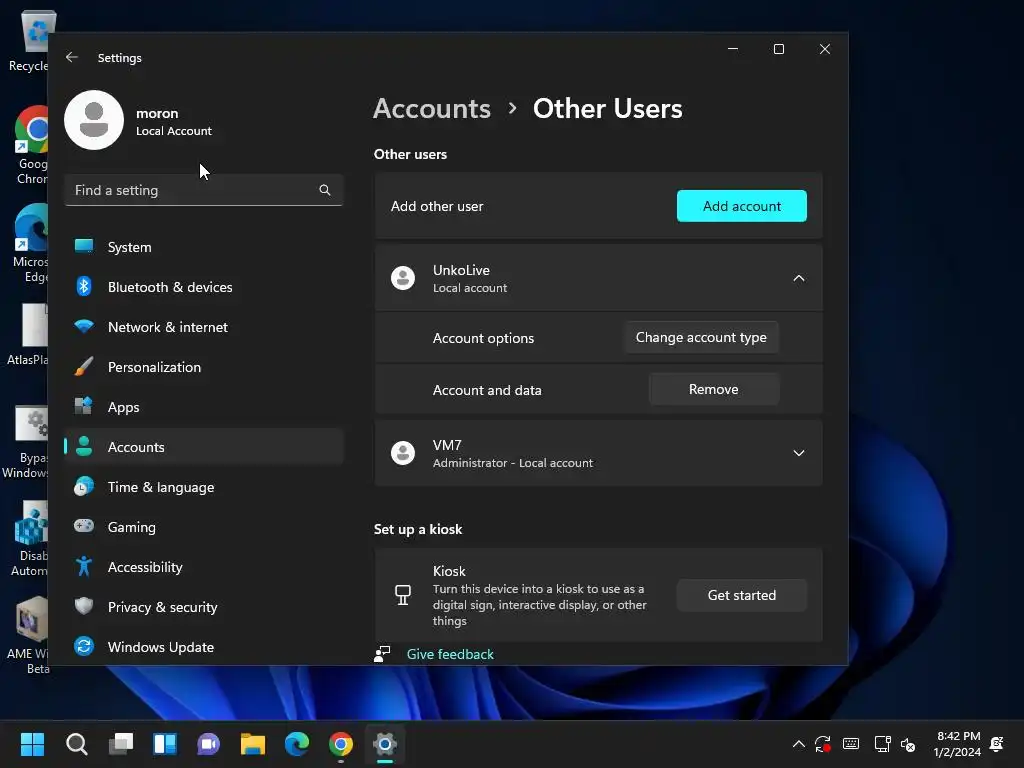Open the Chat app on taskbar
The height and width of the screenshot is (768, 1024).
(x=208, y=744)
